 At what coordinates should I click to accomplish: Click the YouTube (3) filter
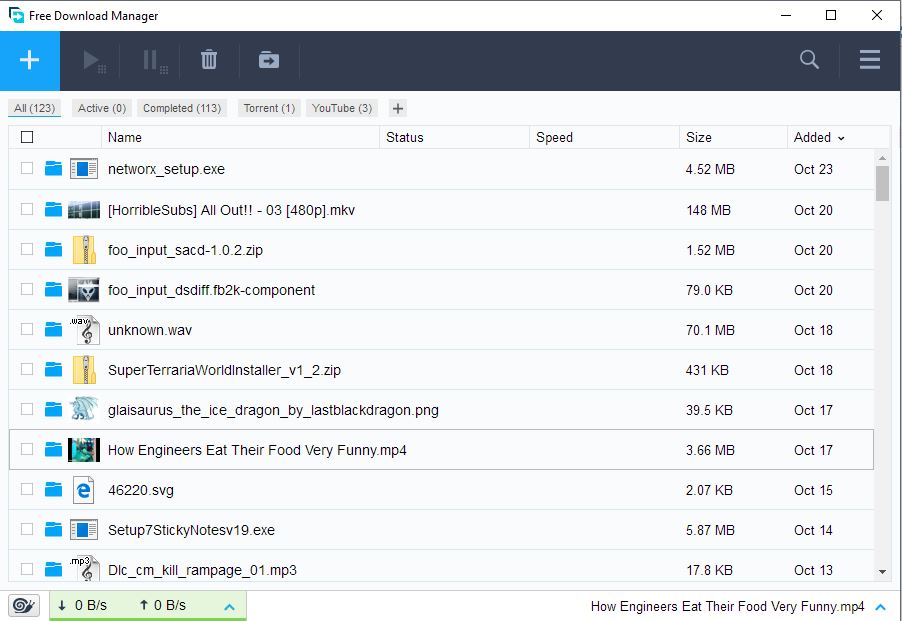click(x=341, y=107)
